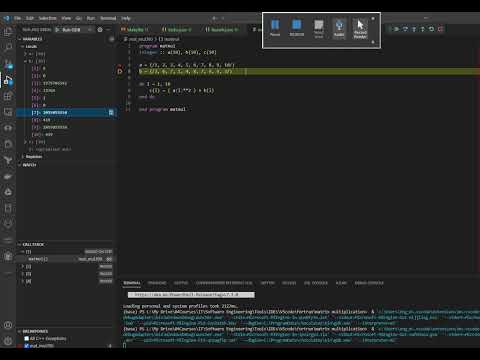Open the Accounts menu icon
This screenshot has width=480, height=360.
pos(8,325)
